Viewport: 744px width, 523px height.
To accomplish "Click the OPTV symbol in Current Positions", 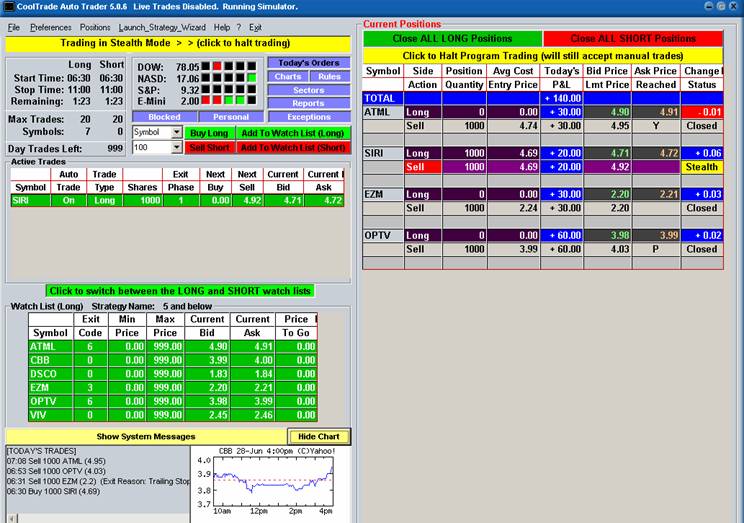I will pos(383,235).
